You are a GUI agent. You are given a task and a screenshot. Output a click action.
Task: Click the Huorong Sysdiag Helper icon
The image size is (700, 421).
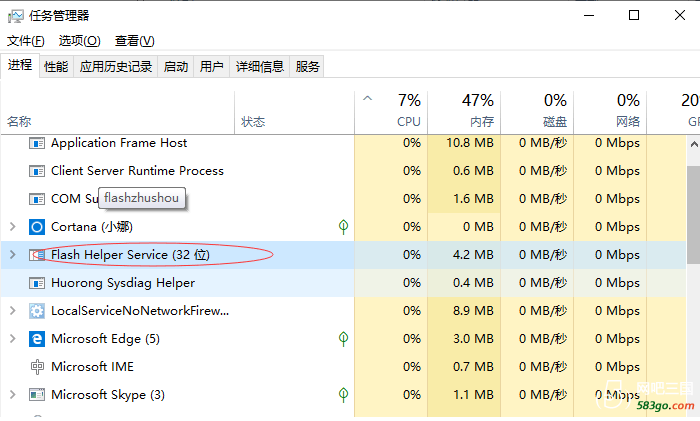tap(37, 283)
